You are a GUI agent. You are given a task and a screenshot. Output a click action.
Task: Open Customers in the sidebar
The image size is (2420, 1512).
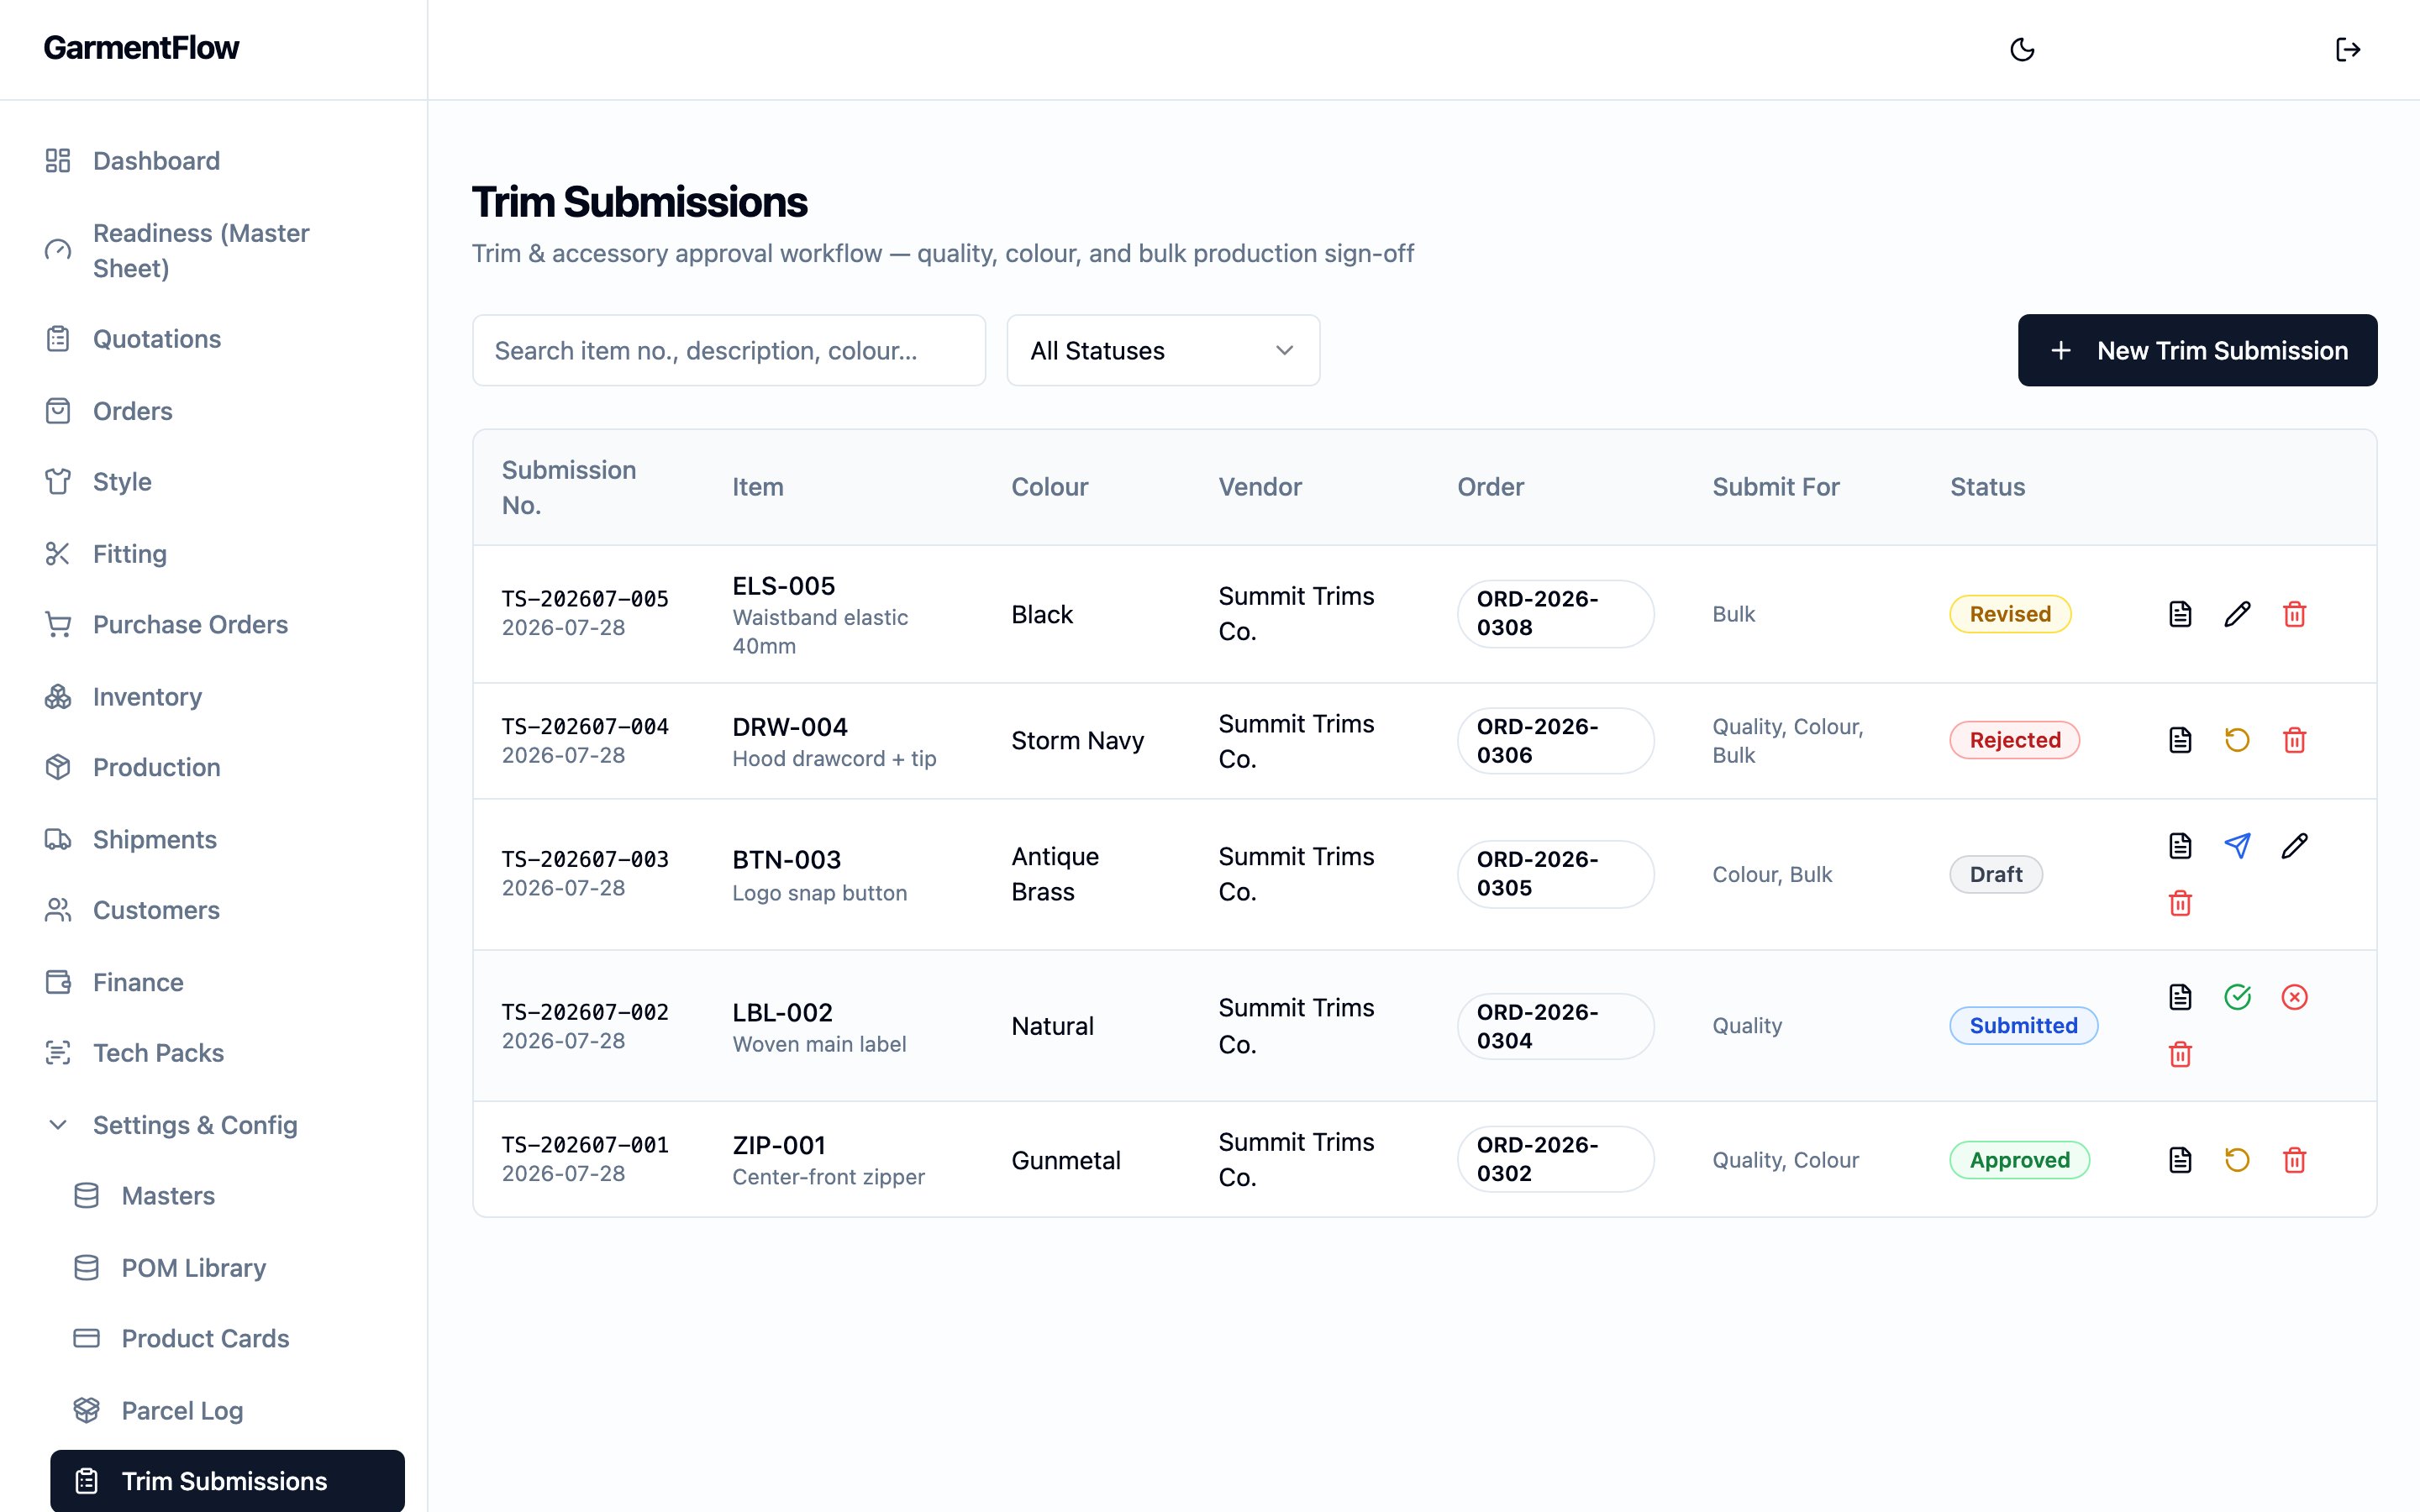point(214,911)
